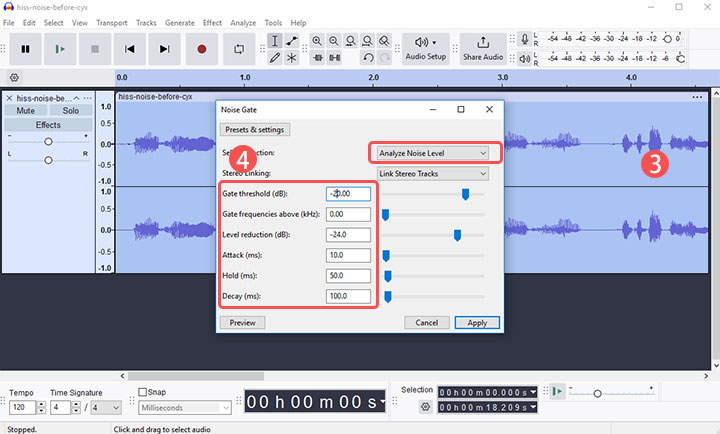This screenshot has width=720, height=434.
Task: Open the Edit menu
Action: coord(29,23)
